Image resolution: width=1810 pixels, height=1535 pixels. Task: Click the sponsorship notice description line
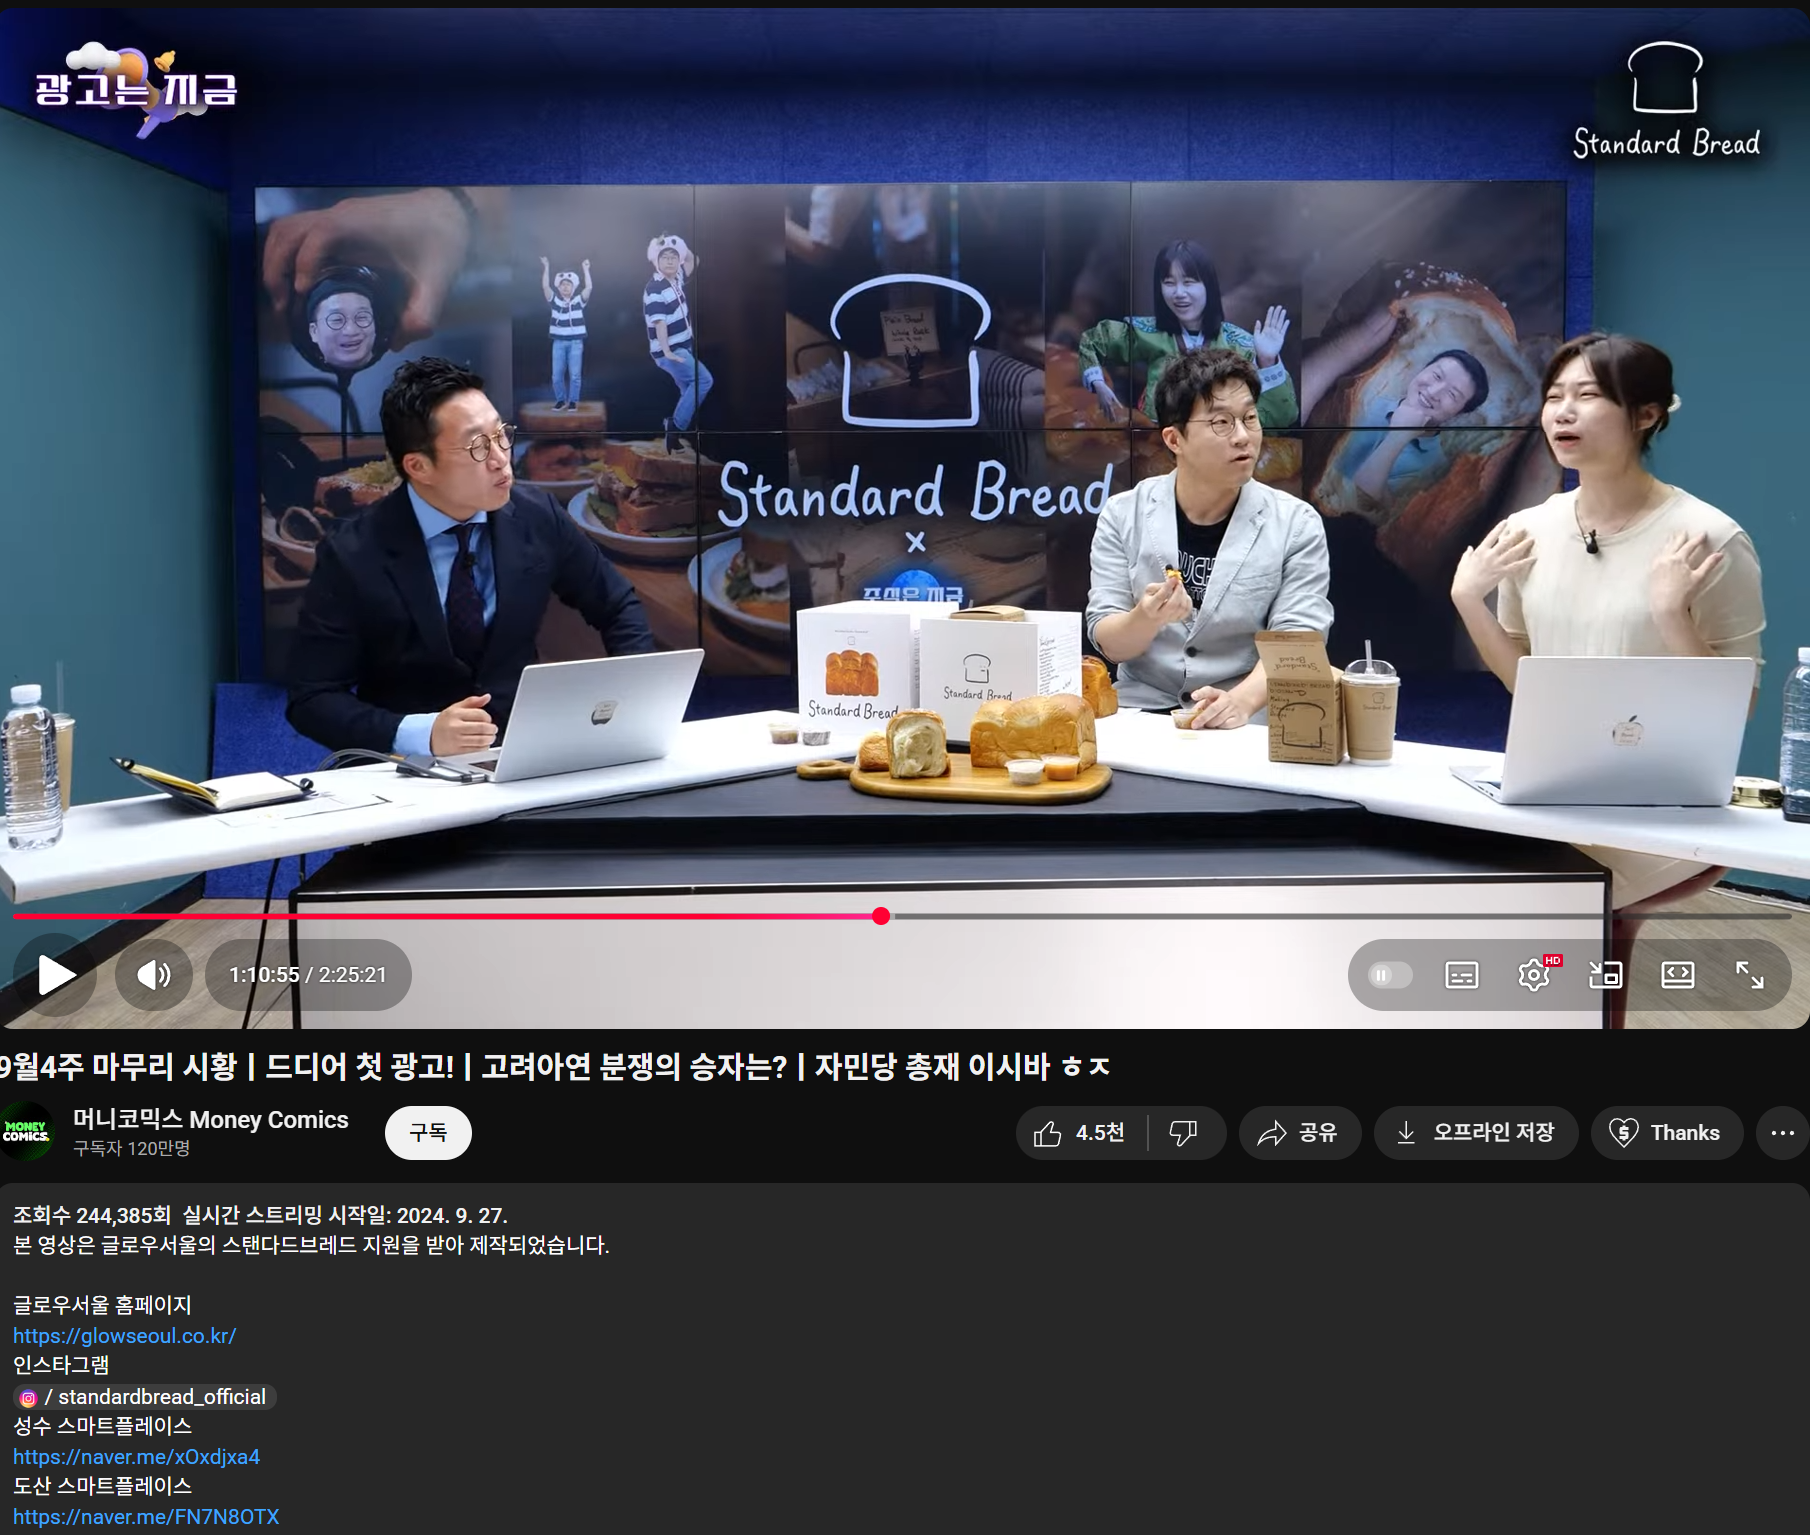pos(311,1246)
